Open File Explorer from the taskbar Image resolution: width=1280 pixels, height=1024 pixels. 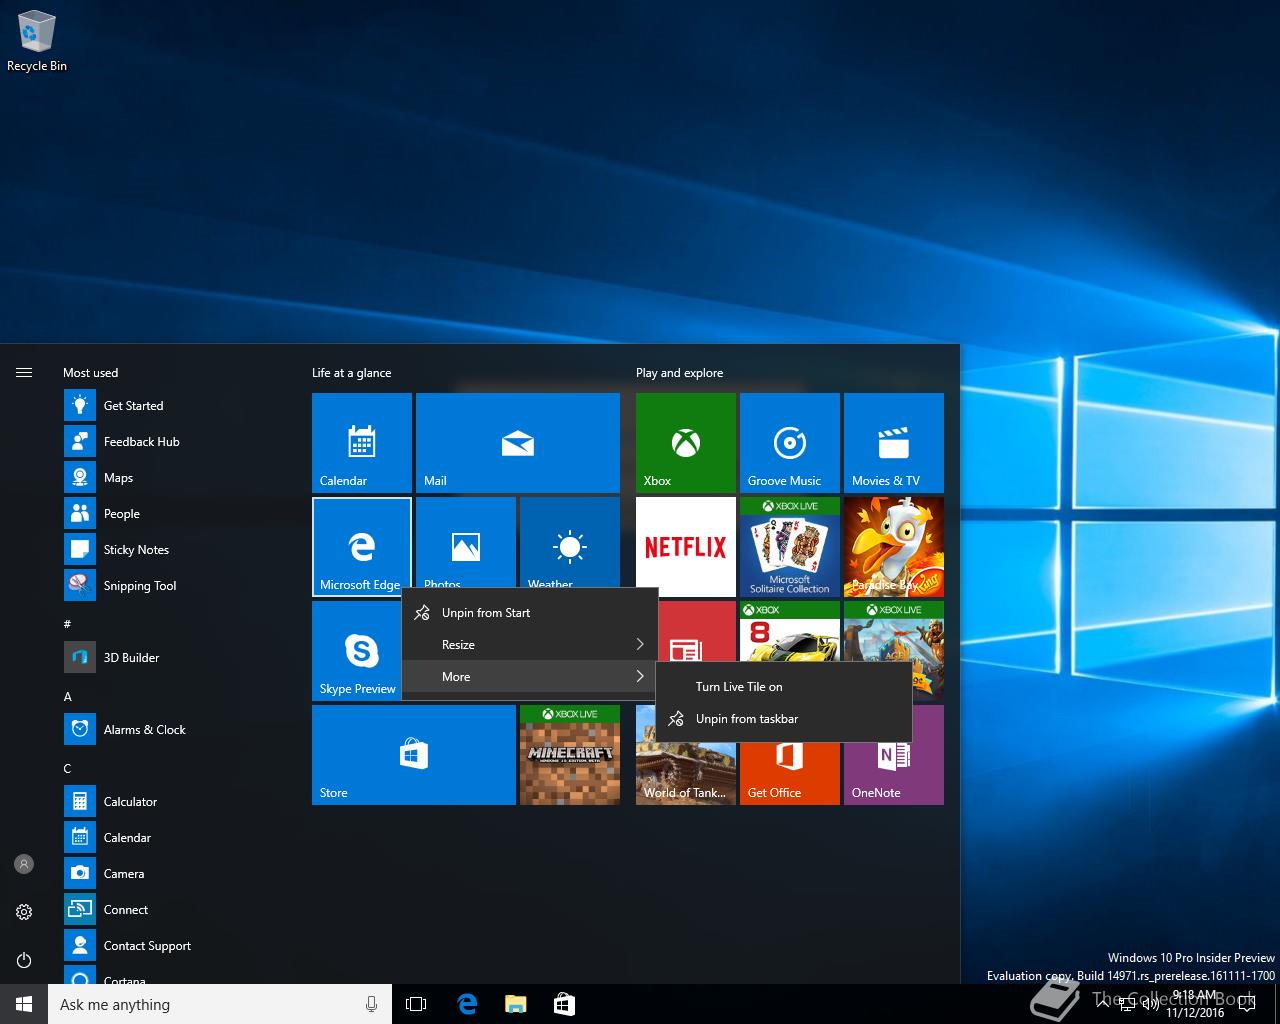pos(515,1004)
